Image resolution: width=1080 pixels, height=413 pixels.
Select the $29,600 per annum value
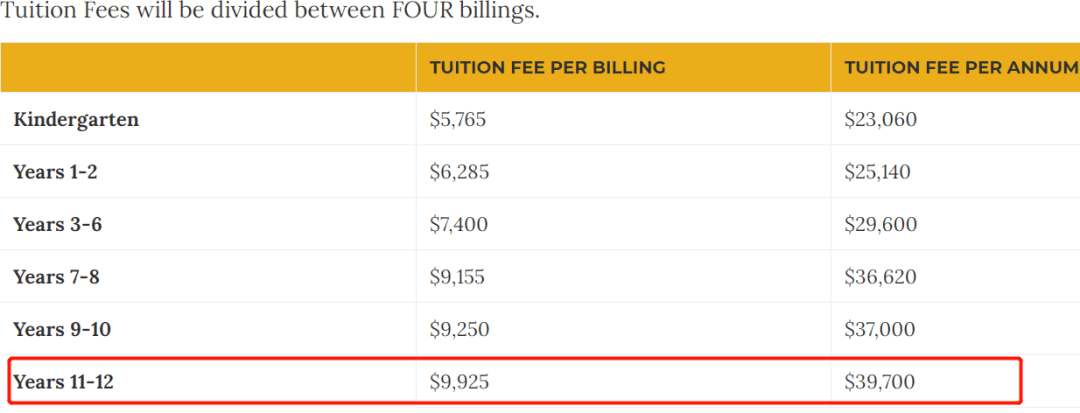click(x=881, y=224)
